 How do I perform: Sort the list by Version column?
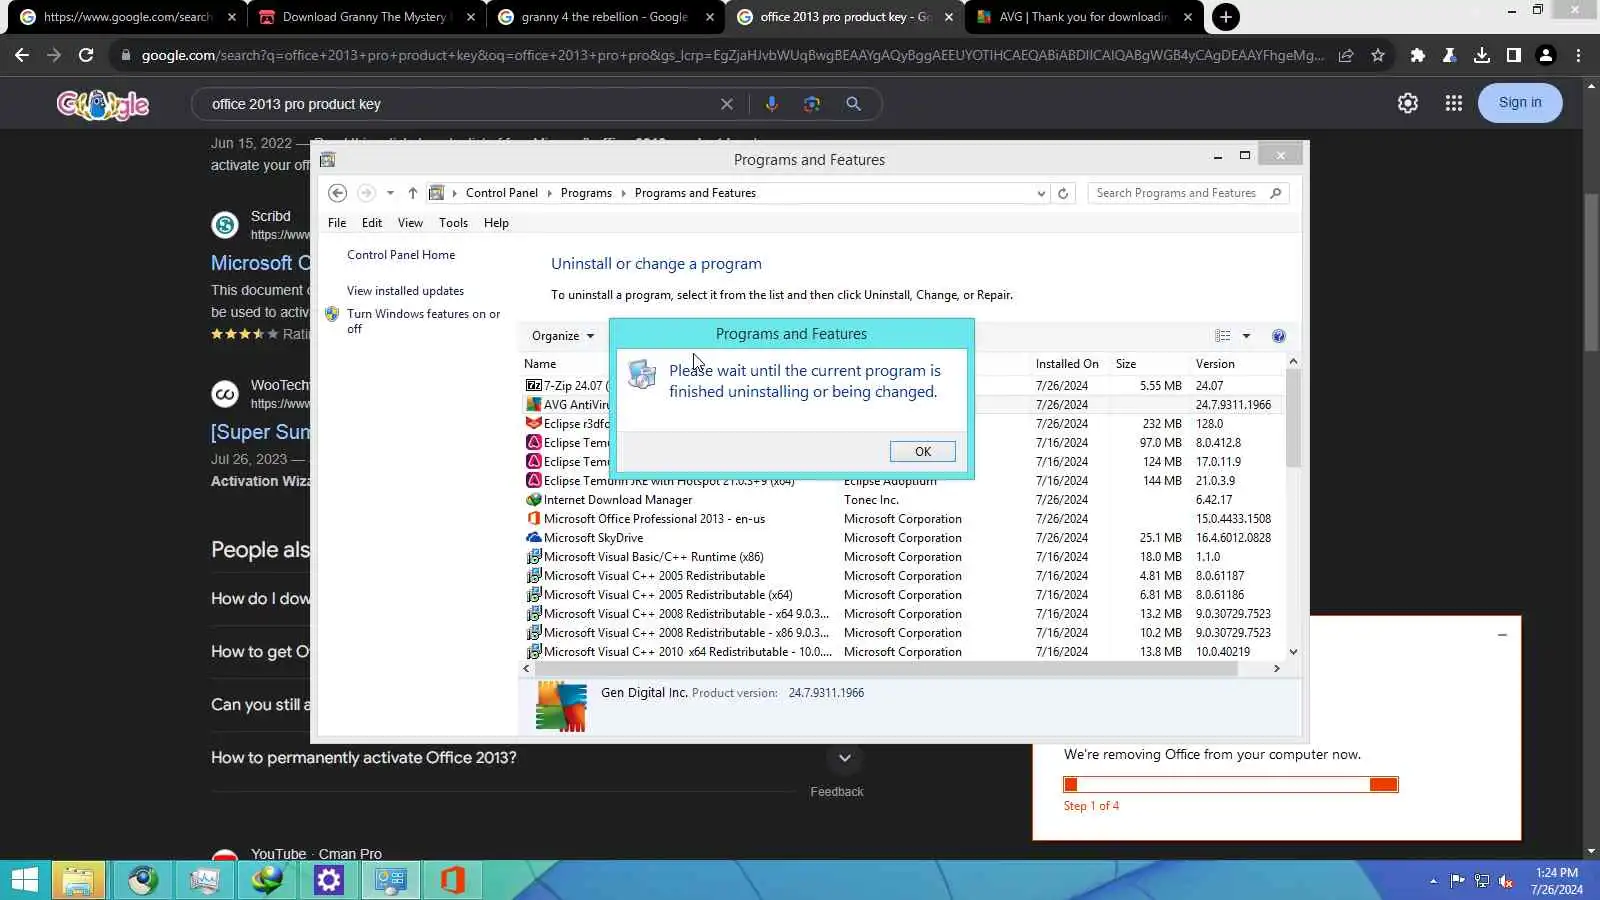point(1215,364)
